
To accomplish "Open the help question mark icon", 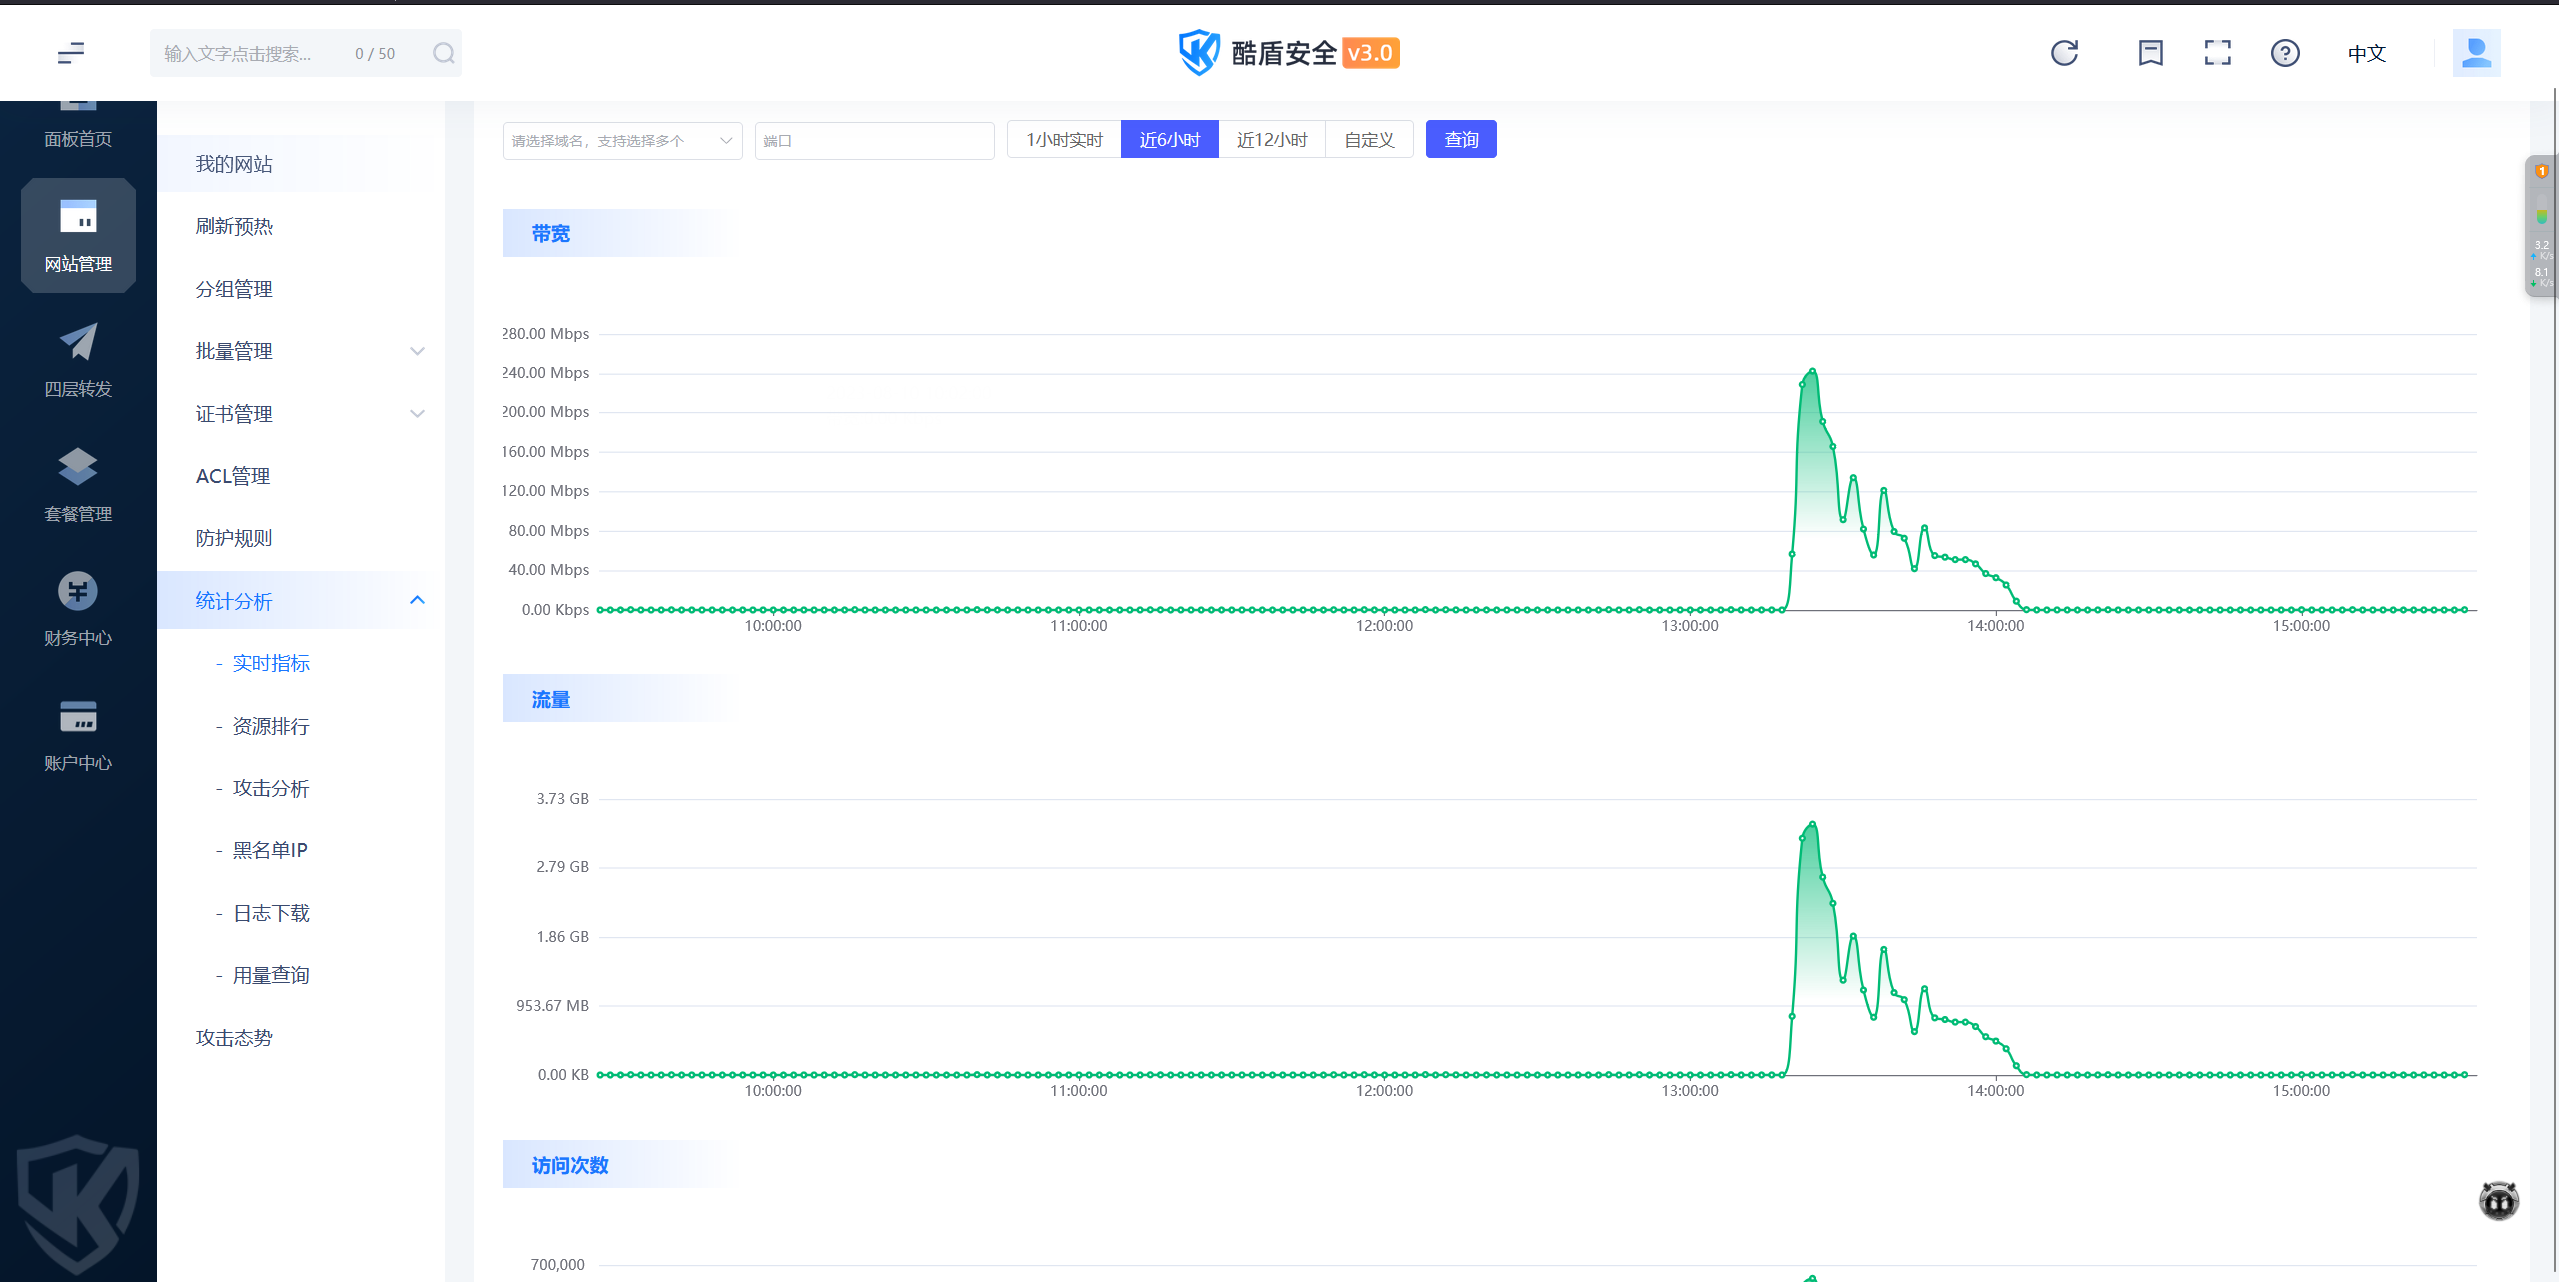I will (x=2285, y=53).
